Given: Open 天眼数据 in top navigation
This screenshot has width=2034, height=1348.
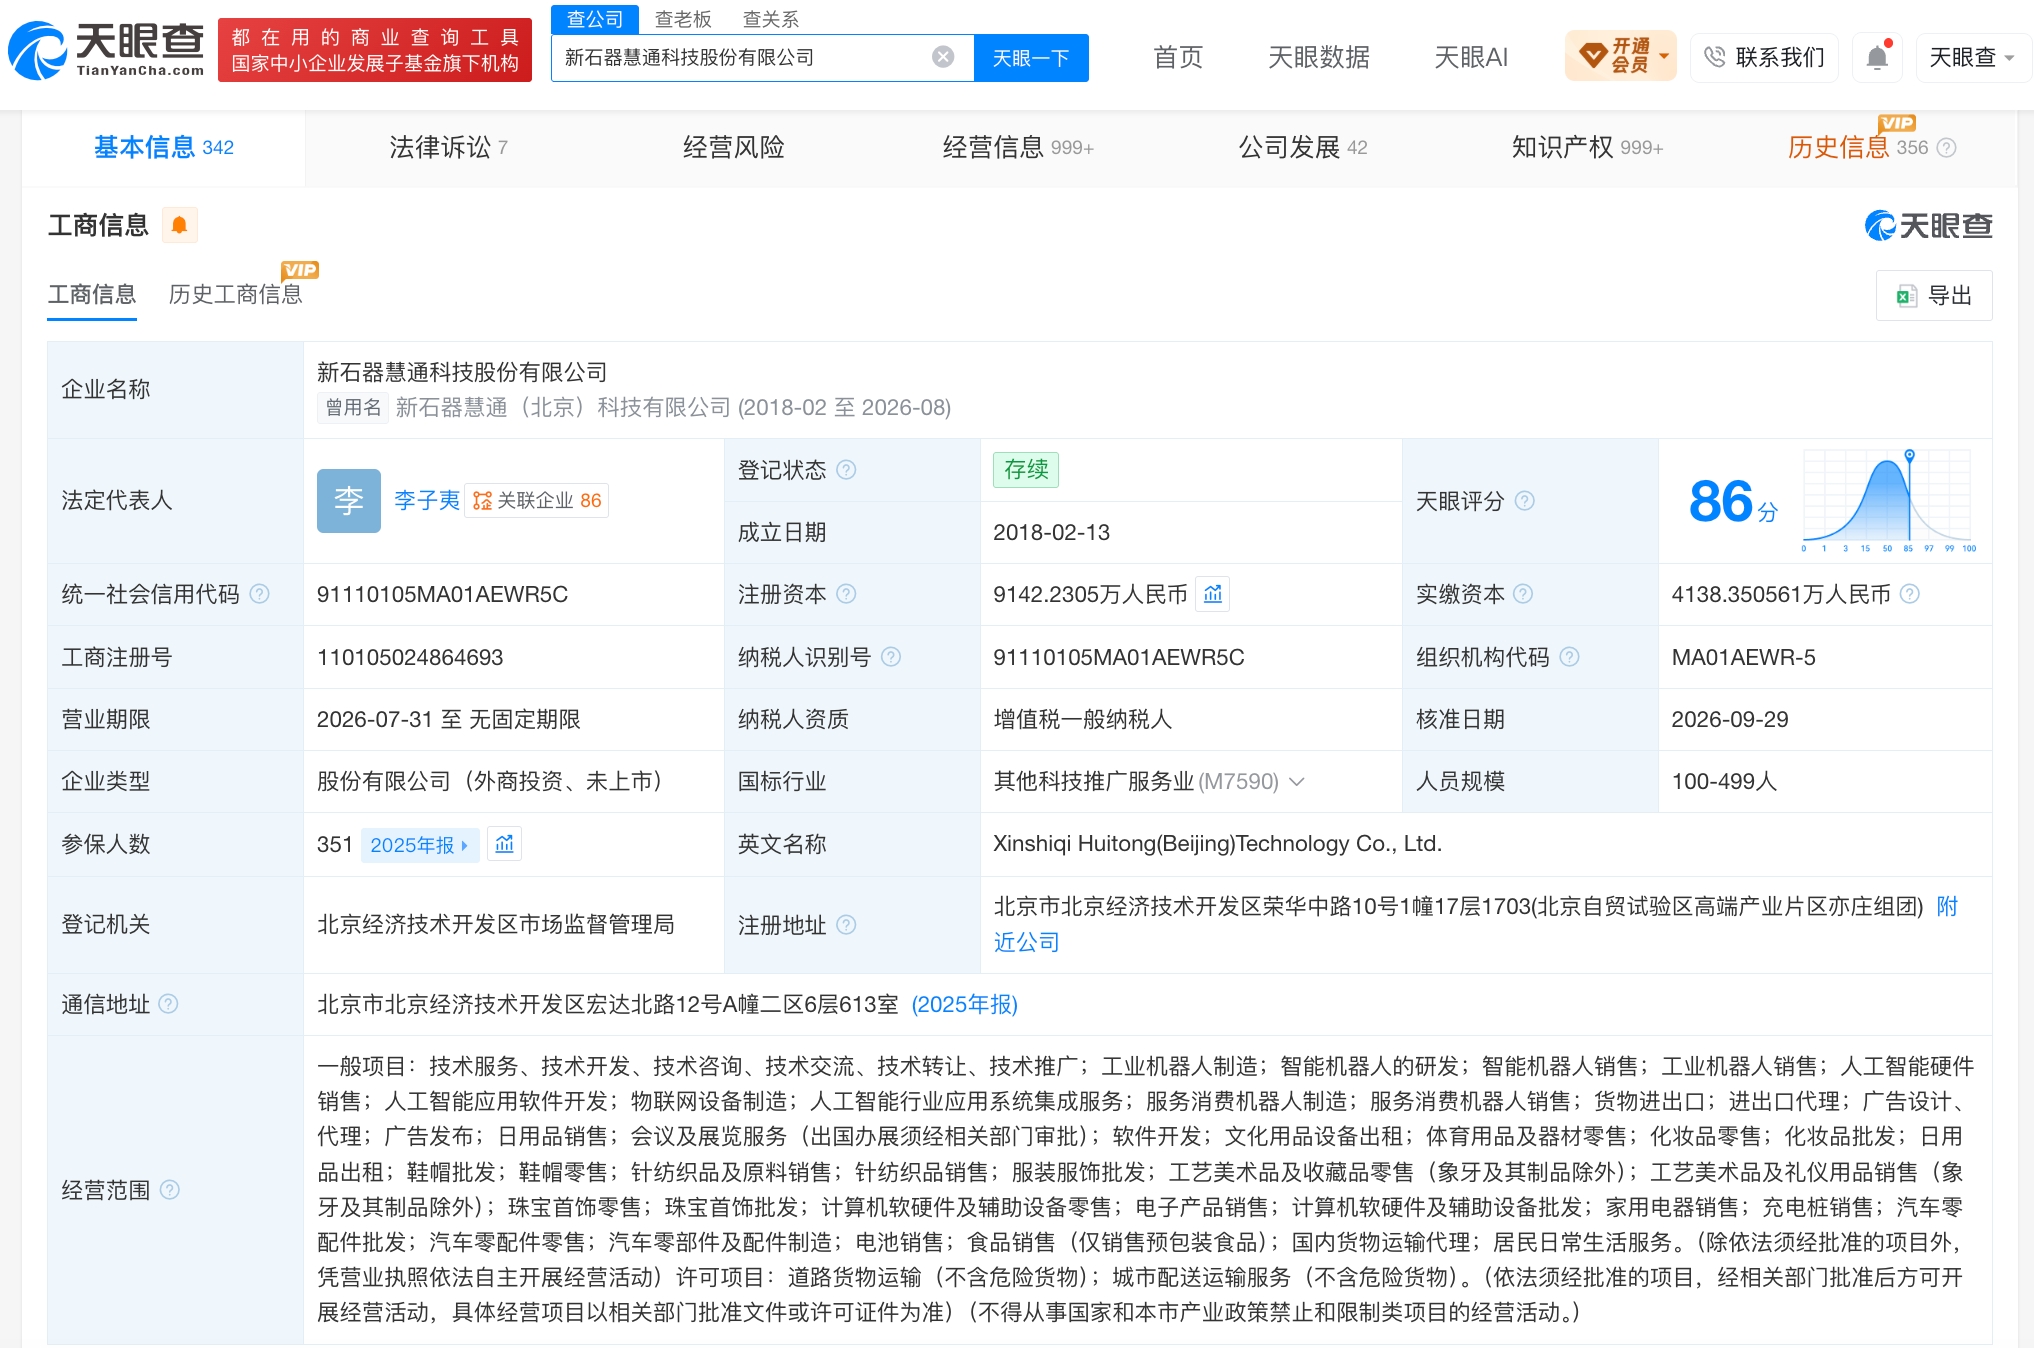Looking at the screenshot, I should [1318, 57].
